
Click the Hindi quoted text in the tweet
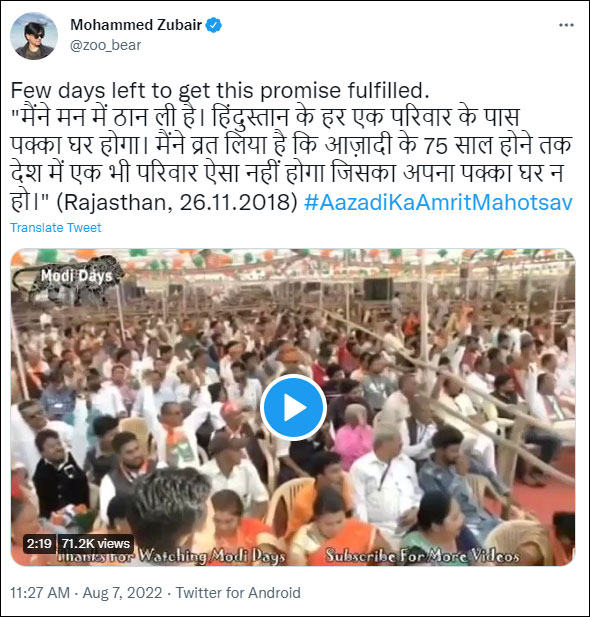290,159
